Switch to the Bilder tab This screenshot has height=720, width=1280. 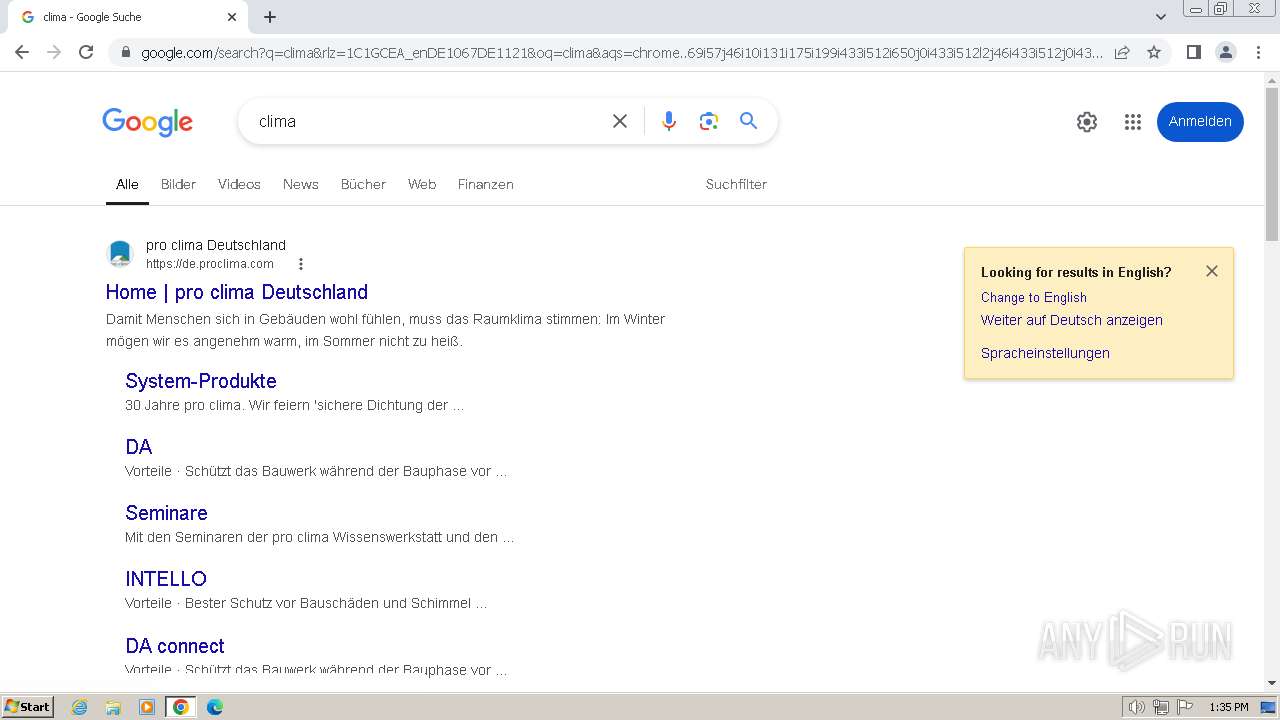click(x=178, y=184)
